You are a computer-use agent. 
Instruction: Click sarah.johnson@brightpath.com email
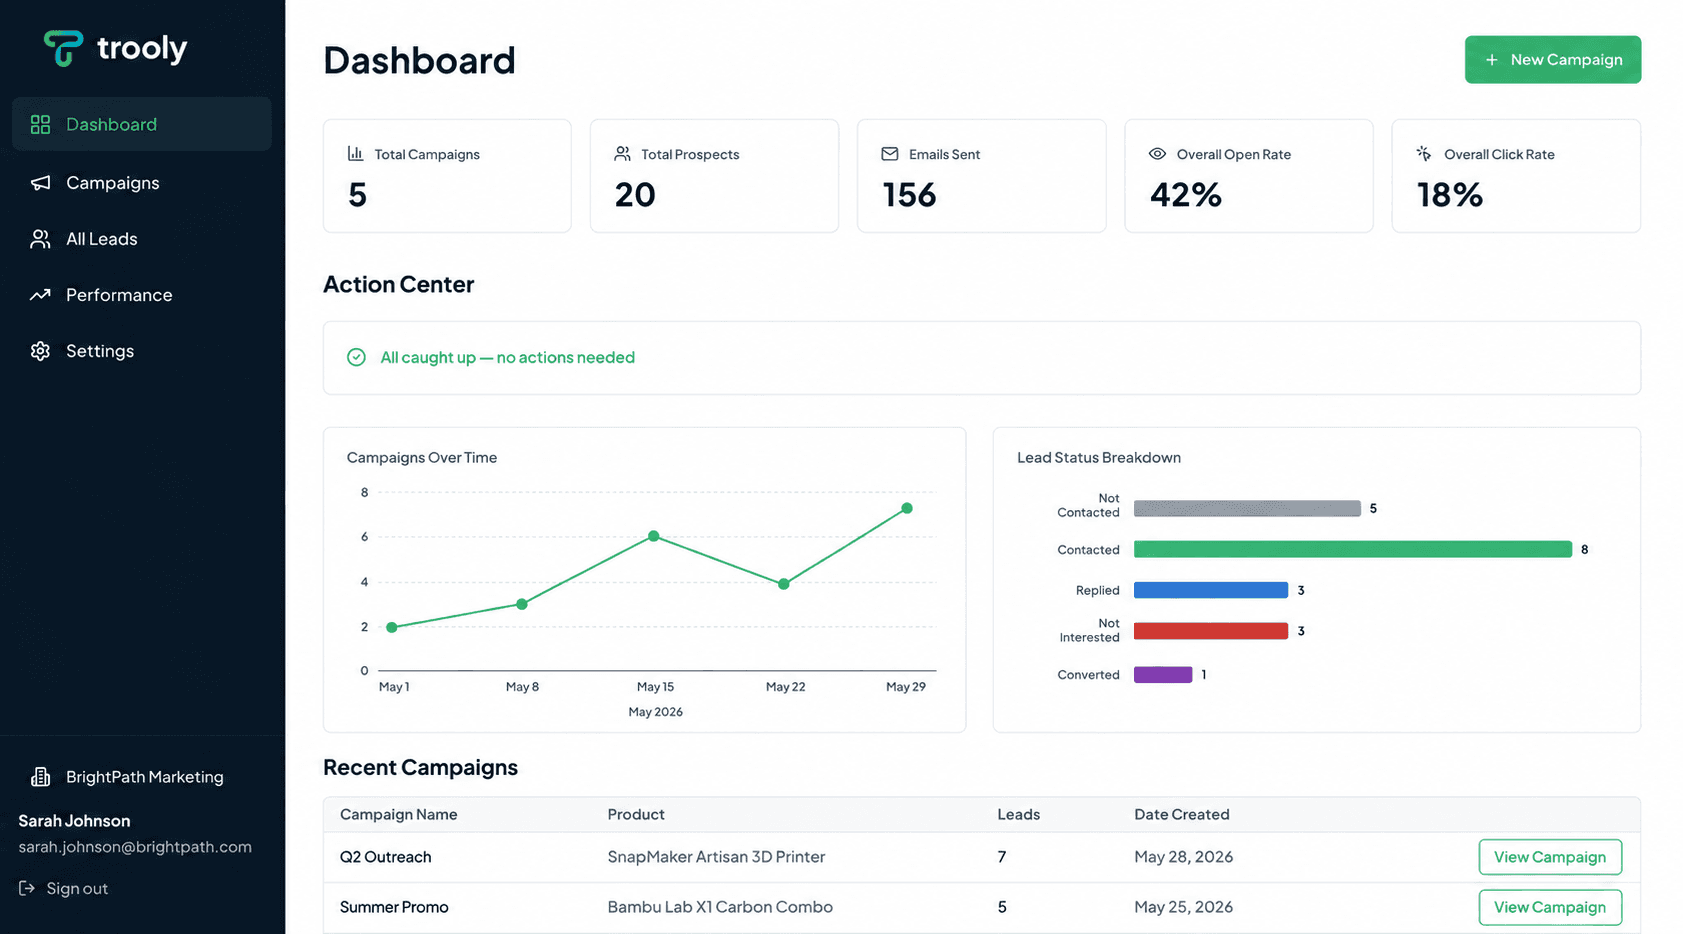(135, 847)
